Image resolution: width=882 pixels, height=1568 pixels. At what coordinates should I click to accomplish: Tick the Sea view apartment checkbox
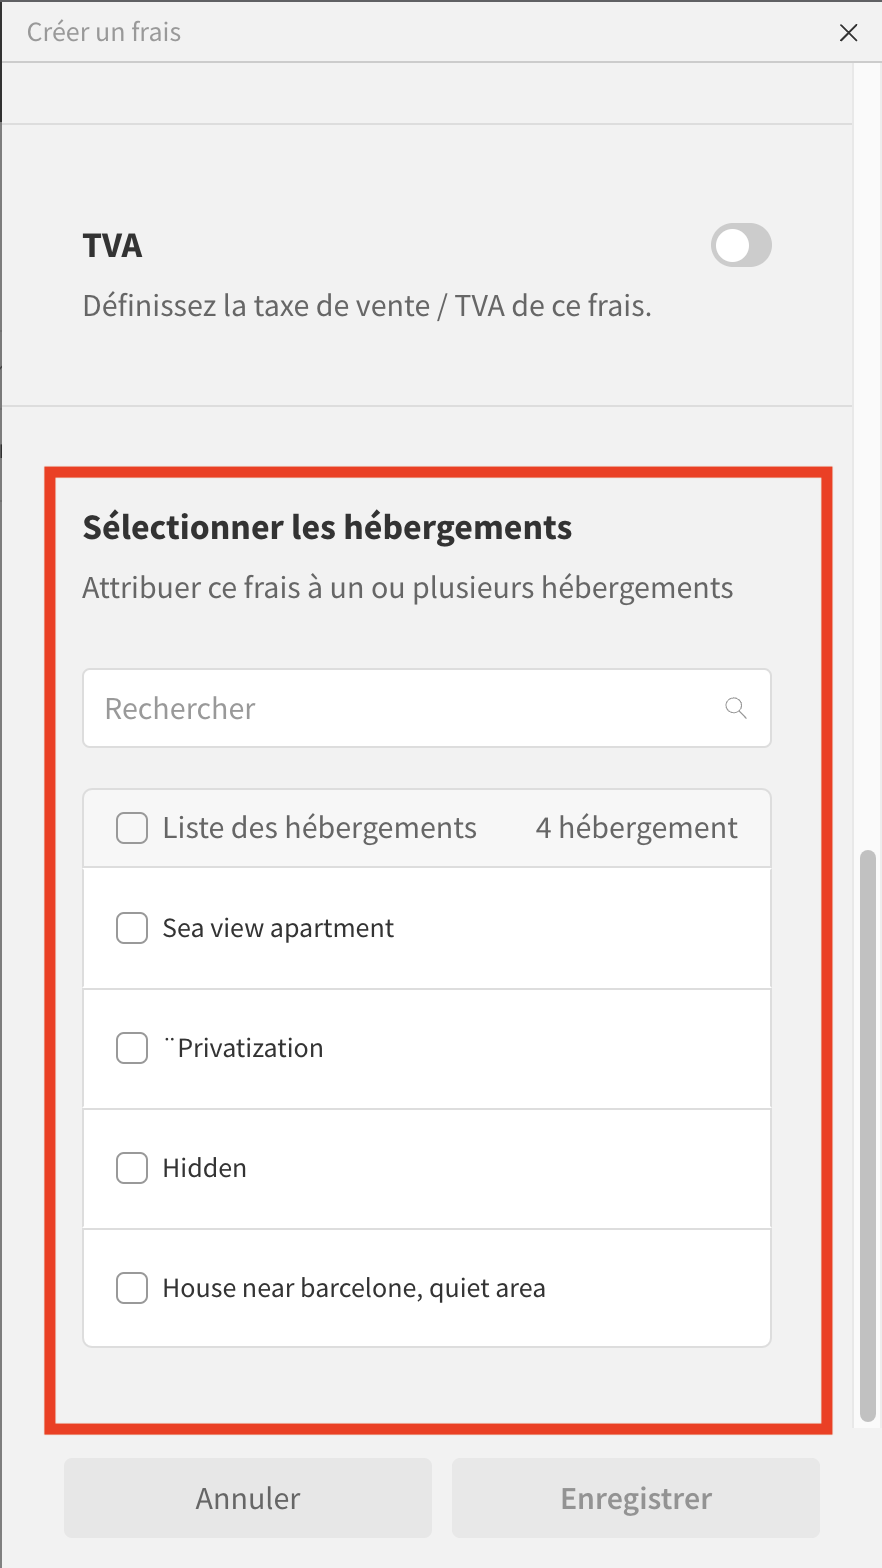coord(132,928)
